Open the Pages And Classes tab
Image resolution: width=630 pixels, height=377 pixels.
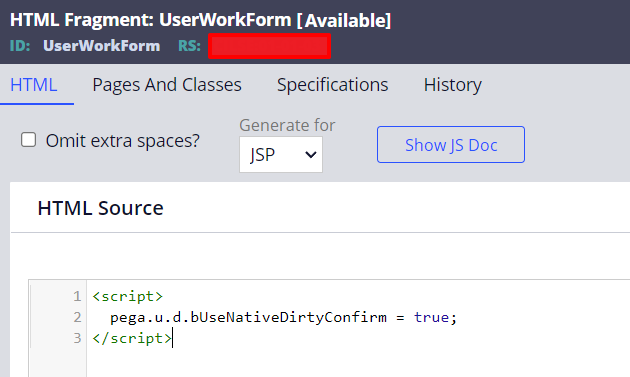[167, 85]
